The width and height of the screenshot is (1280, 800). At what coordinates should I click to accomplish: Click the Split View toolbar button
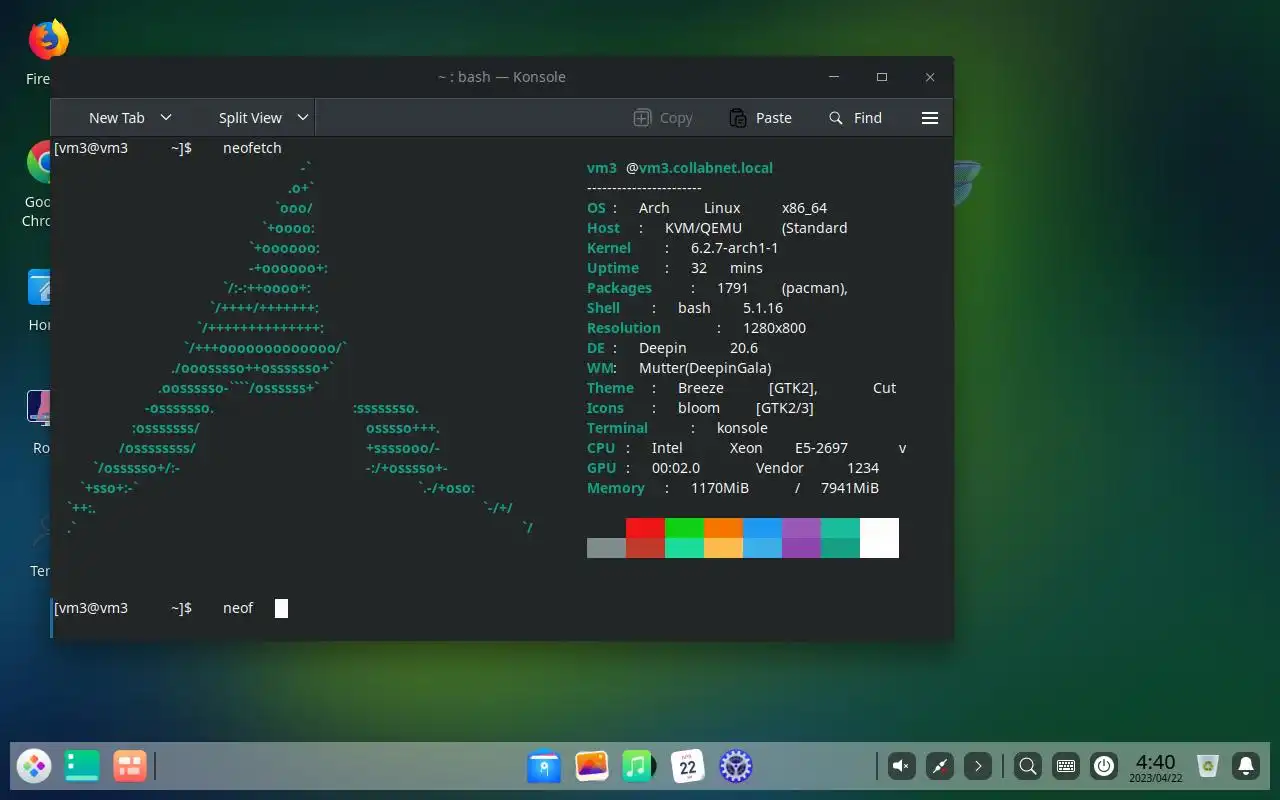click(x=250, y=118)
